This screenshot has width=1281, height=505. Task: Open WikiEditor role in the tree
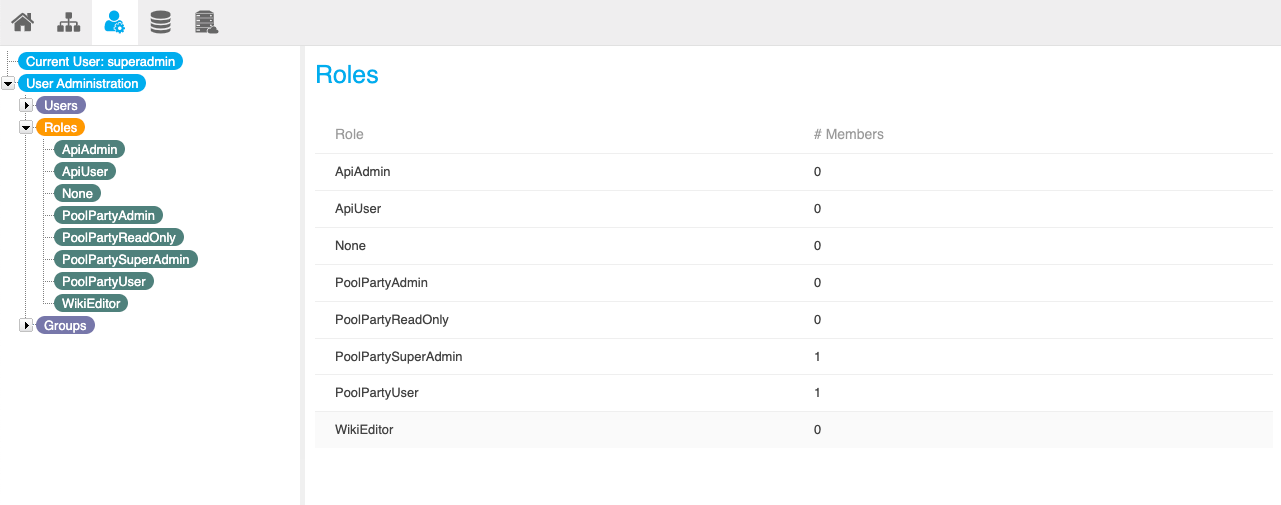90,303
